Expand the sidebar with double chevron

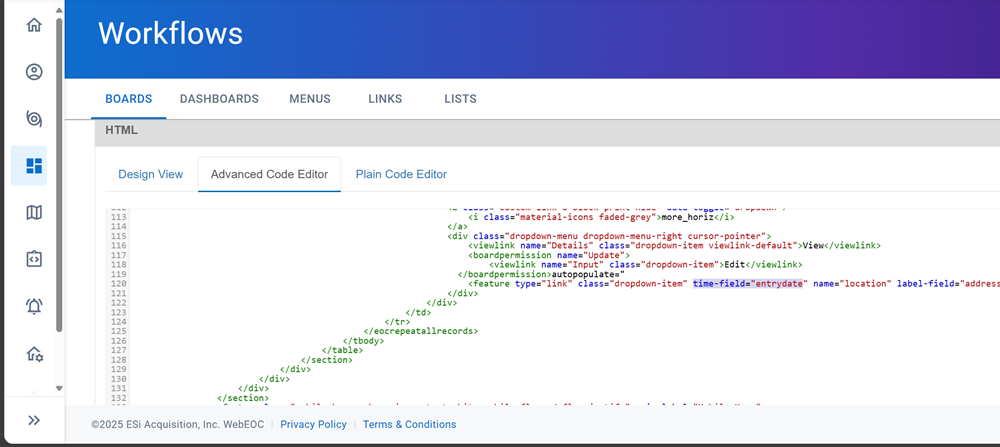[34, 420]
